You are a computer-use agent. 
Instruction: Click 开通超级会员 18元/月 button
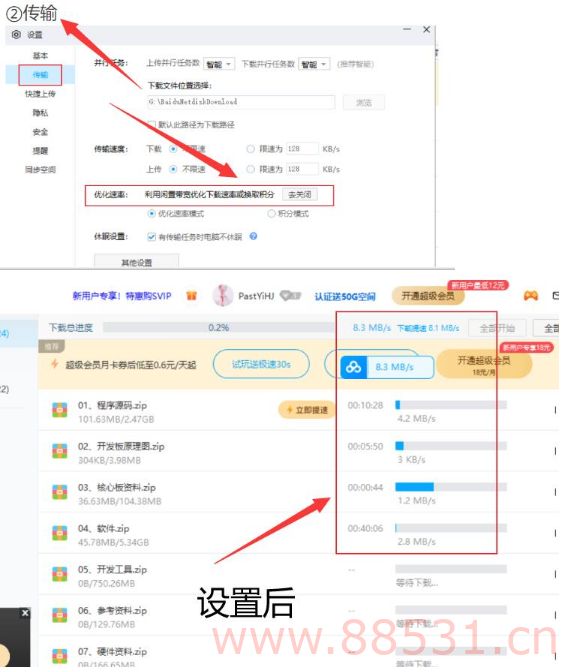484,364
